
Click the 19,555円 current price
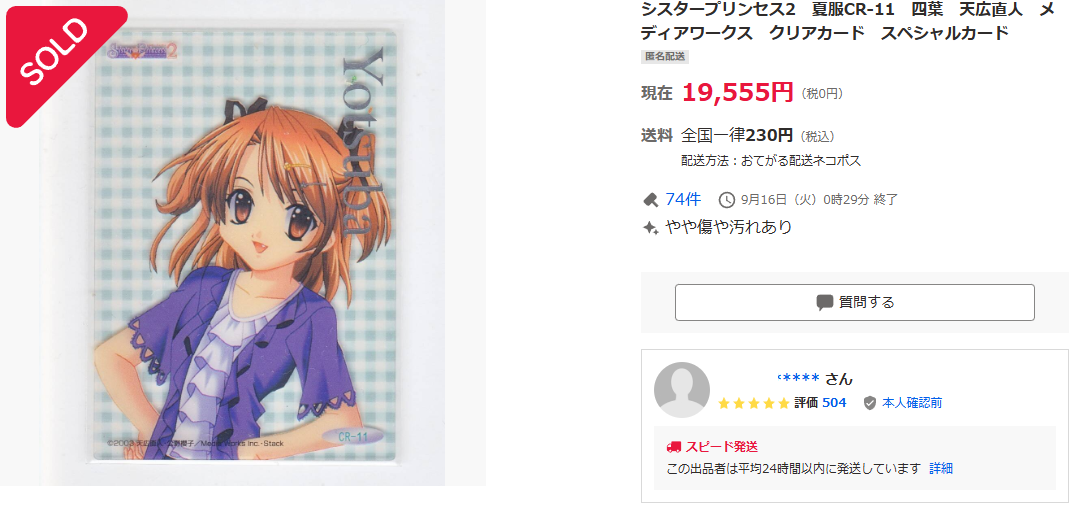(737, 92)
